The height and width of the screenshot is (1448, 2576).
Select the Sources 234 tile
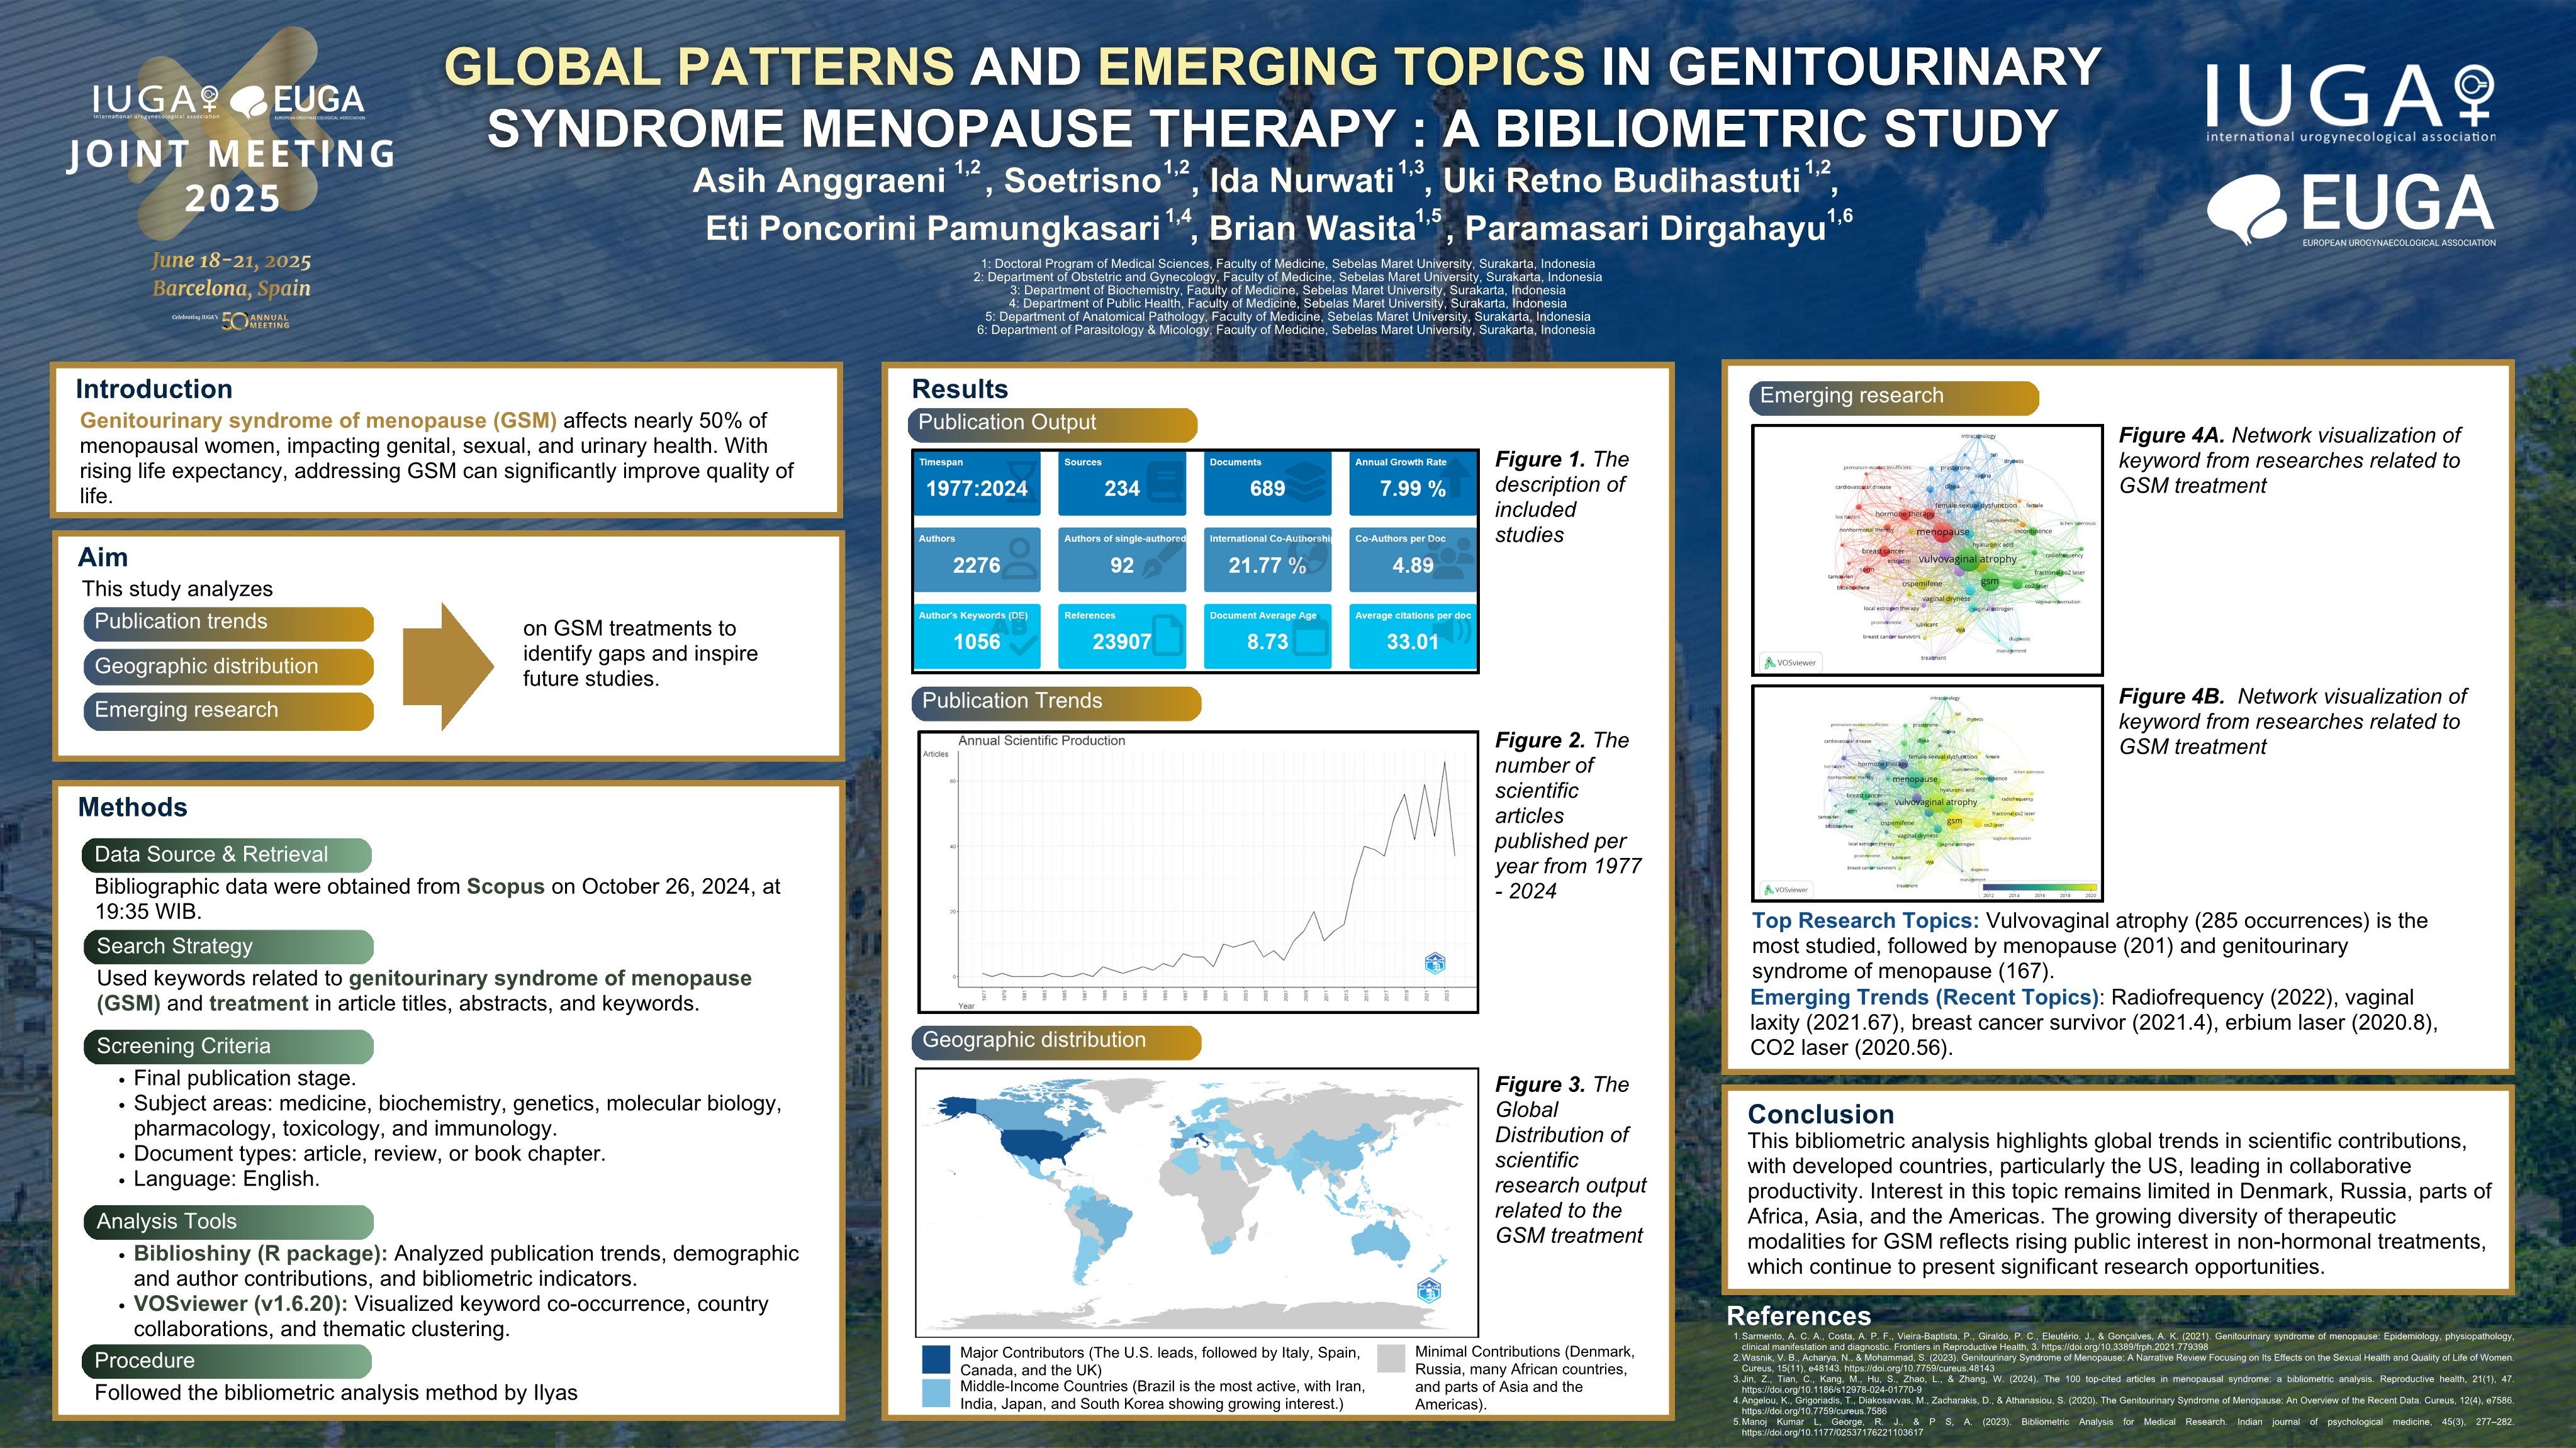[1122, 483]
